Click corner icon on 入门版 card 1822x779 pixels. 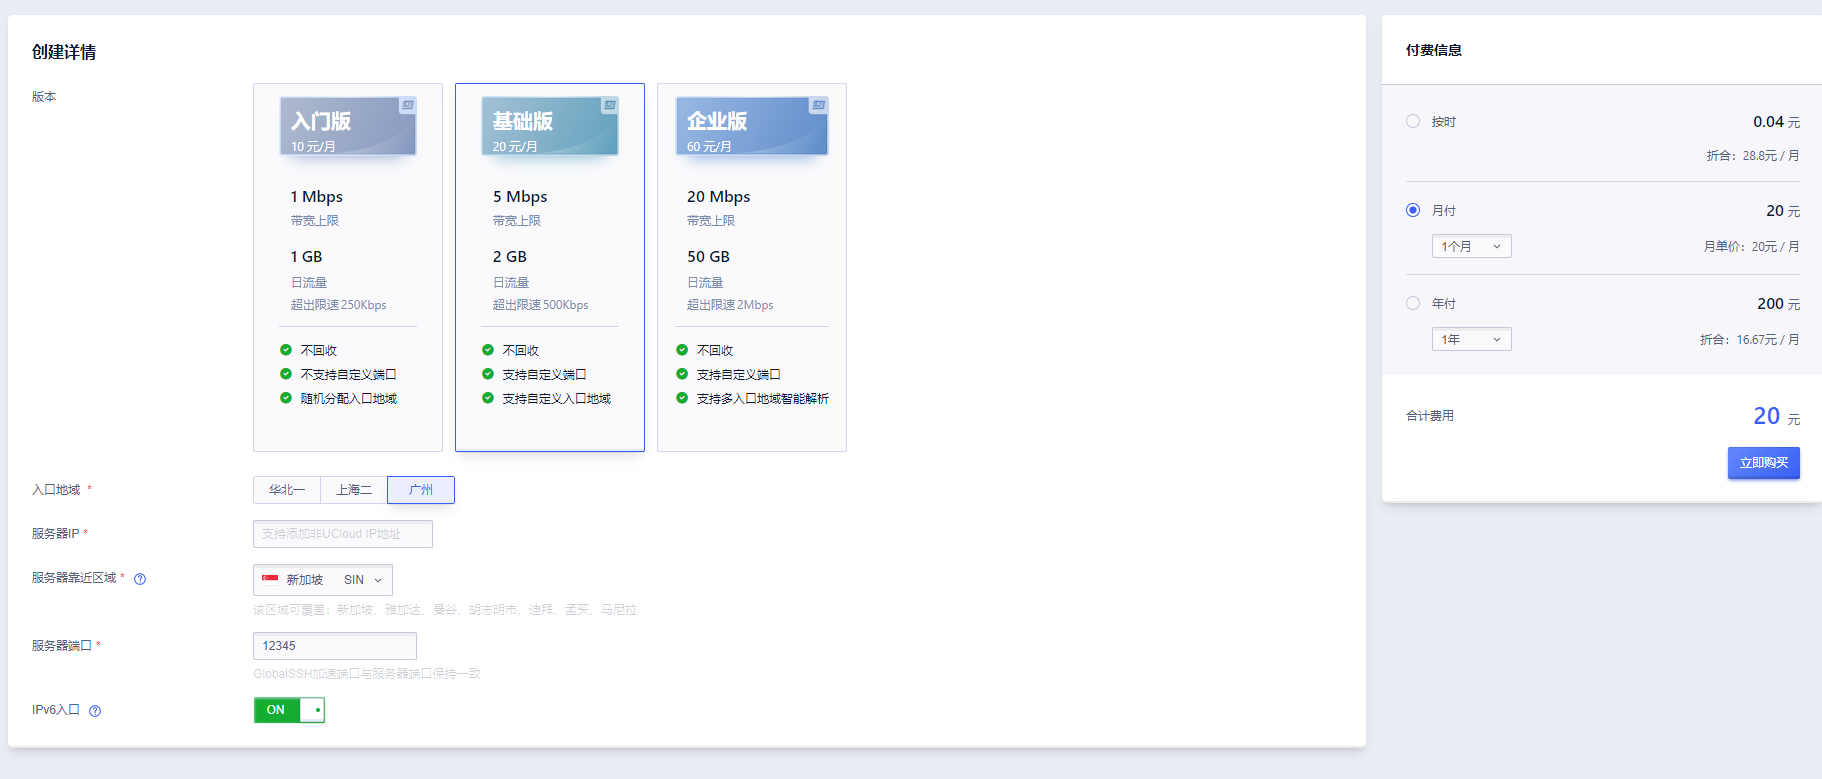[408, 105]
